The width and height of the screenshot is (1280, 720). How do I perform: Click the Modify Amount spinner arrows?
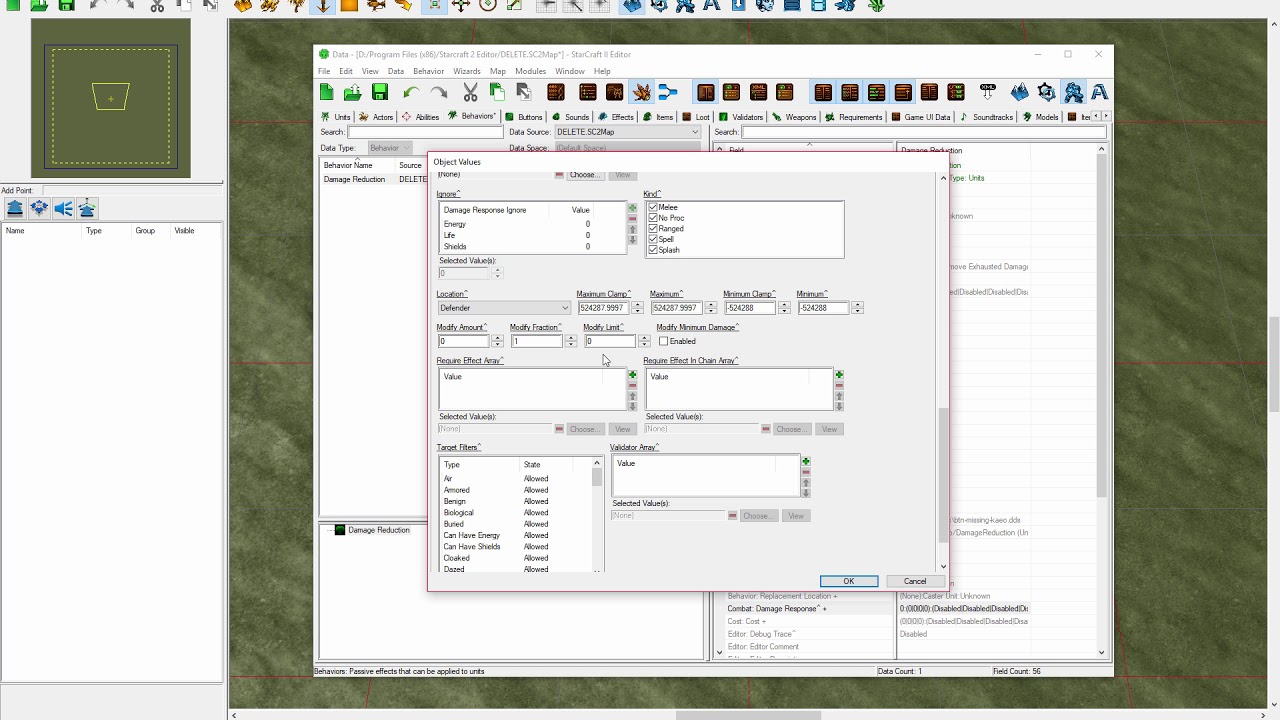click(497, 341)
